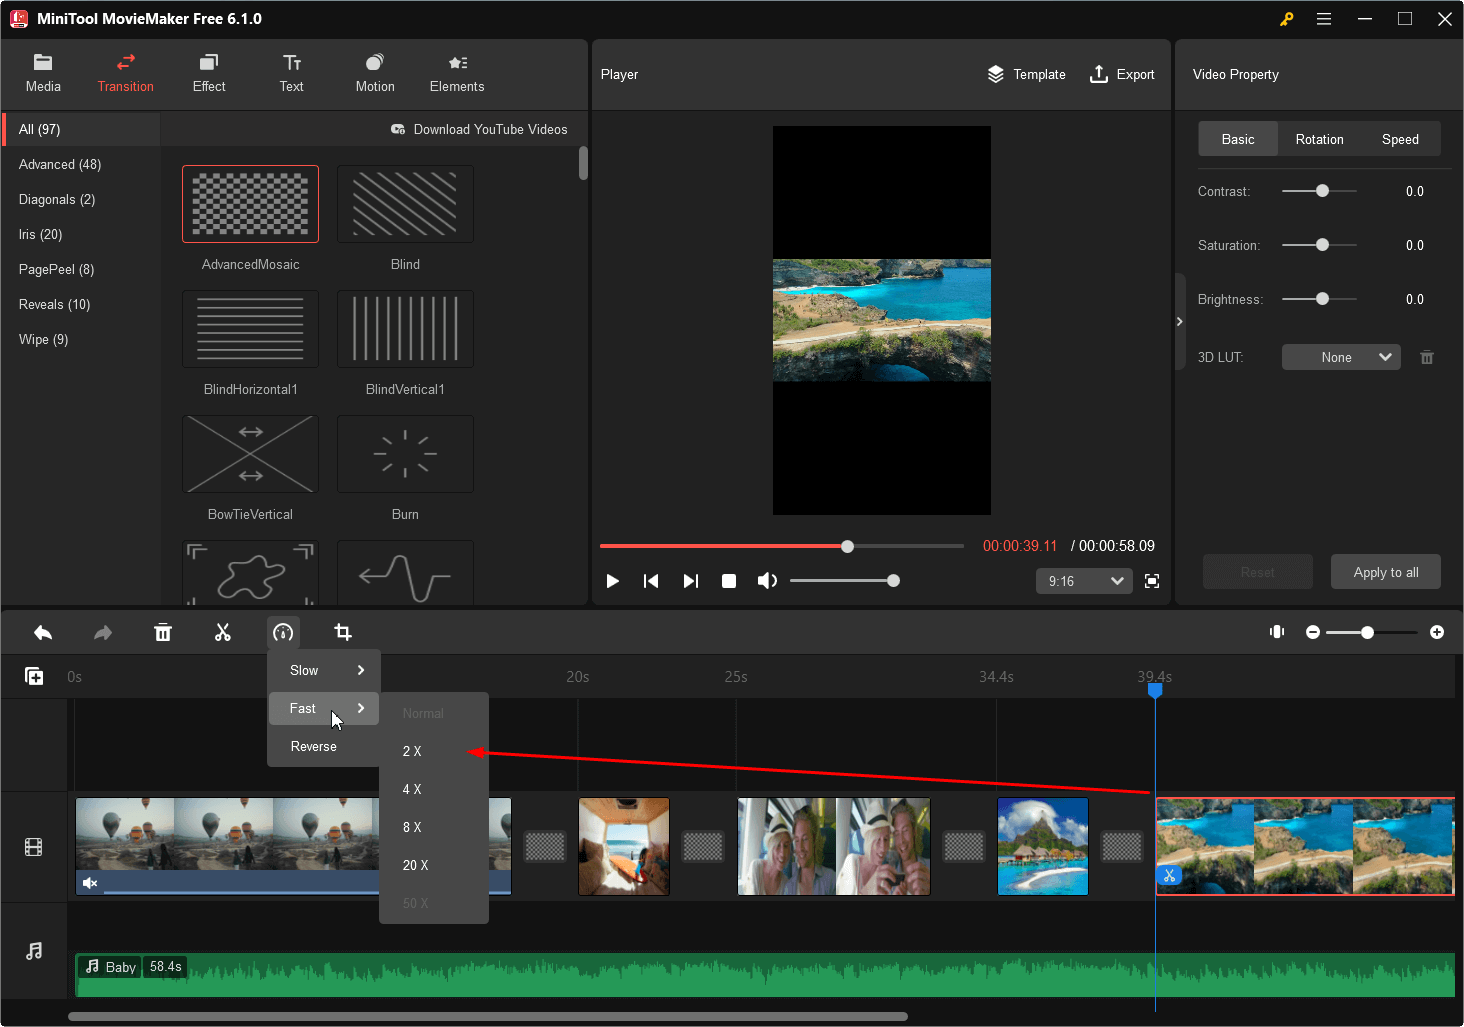Click the Template button

pos(1027,74)
